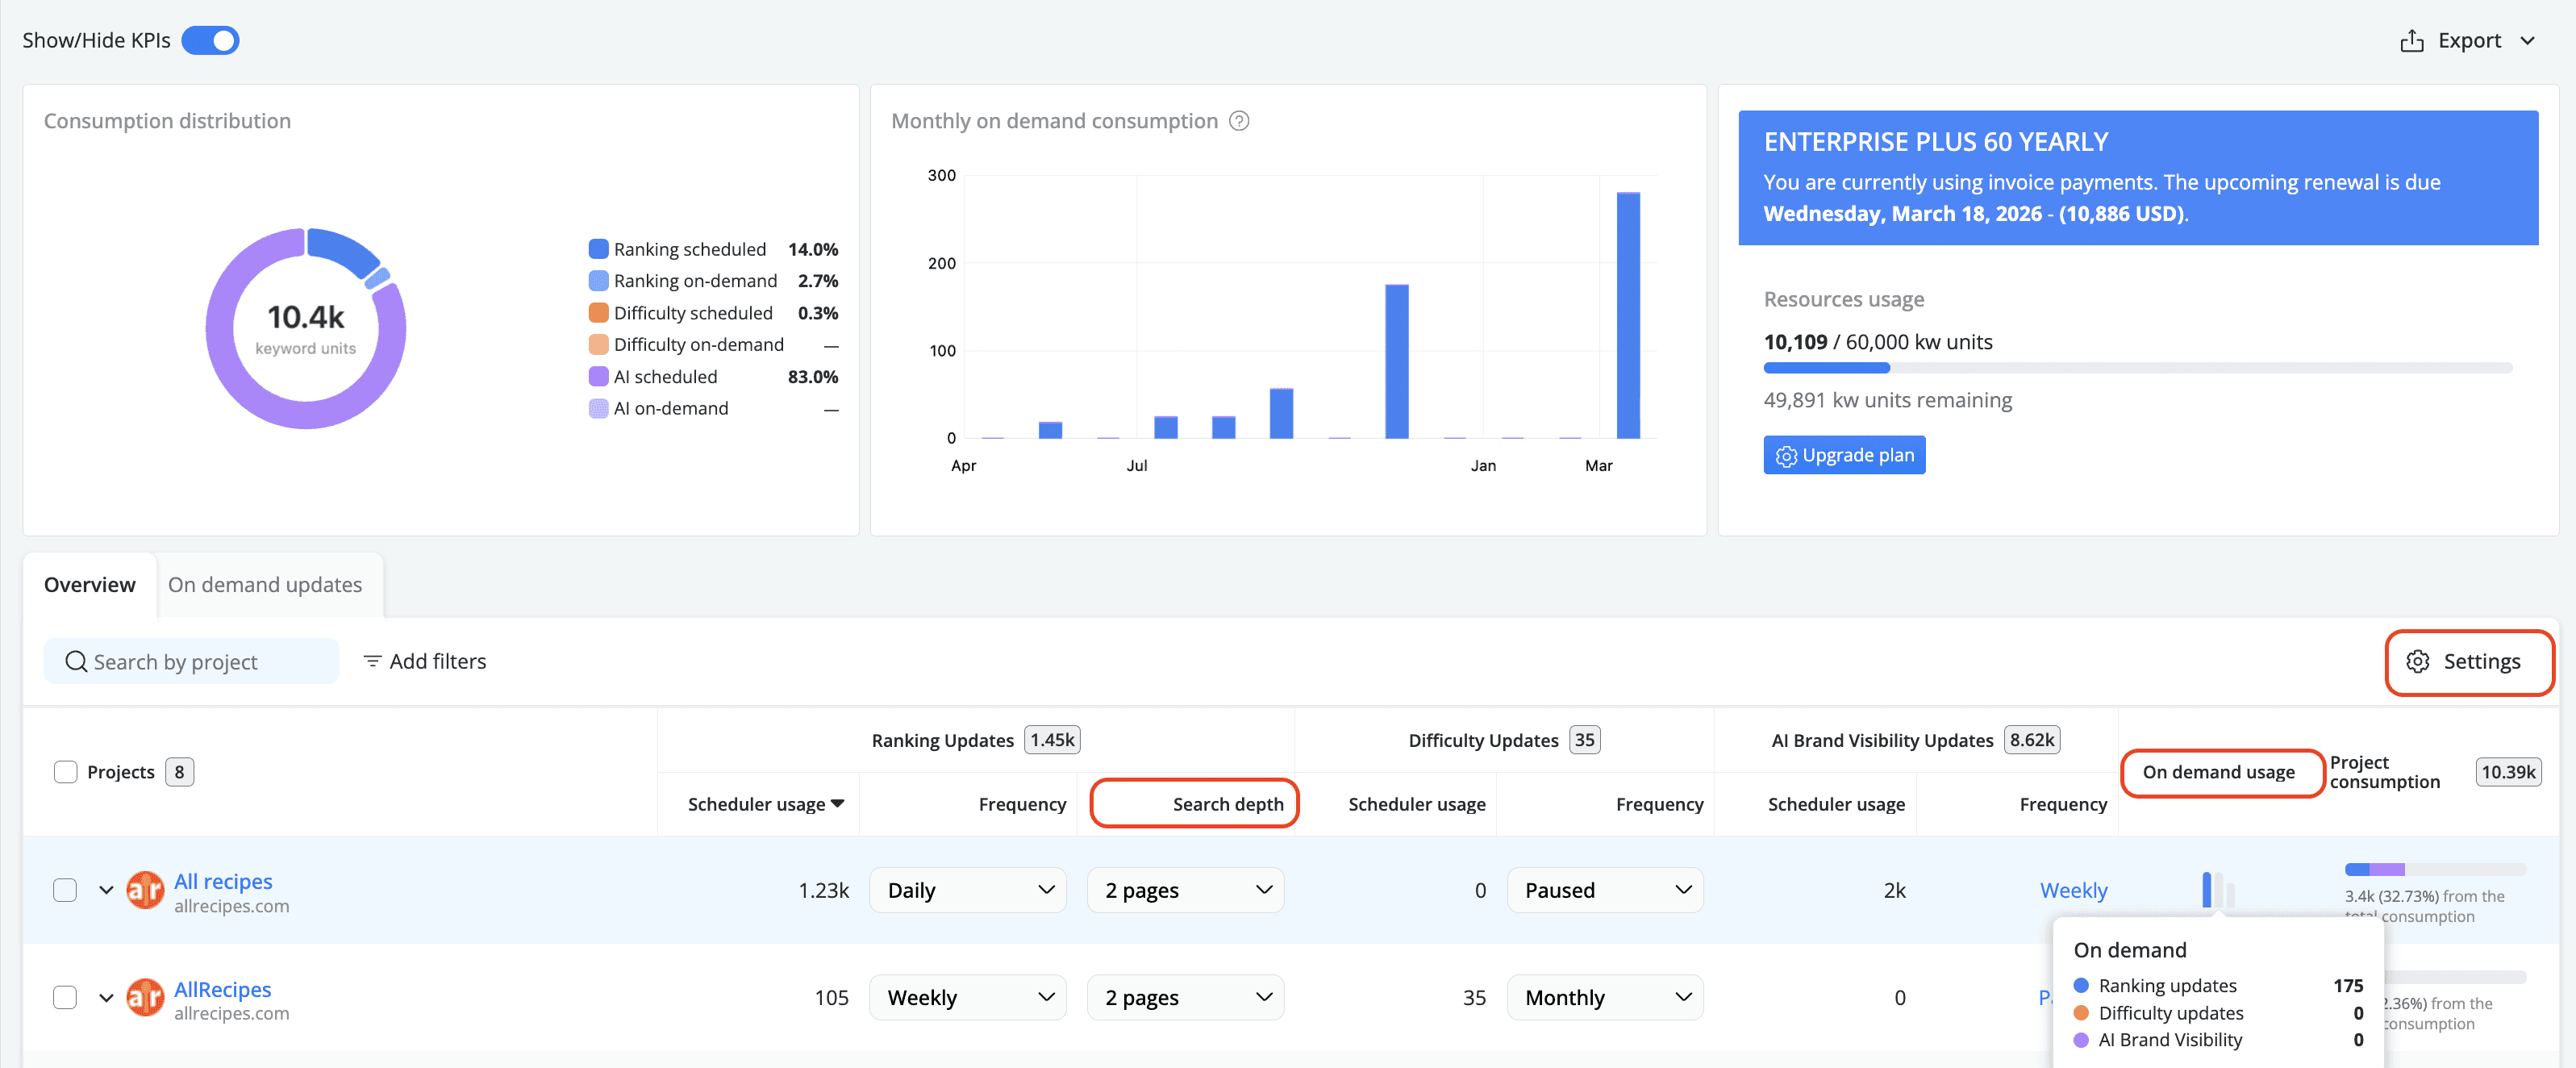Open the help tooltip on Monthly on demand consumption
Viewport: 2576px width, 1068px height.
point(1239,120)
